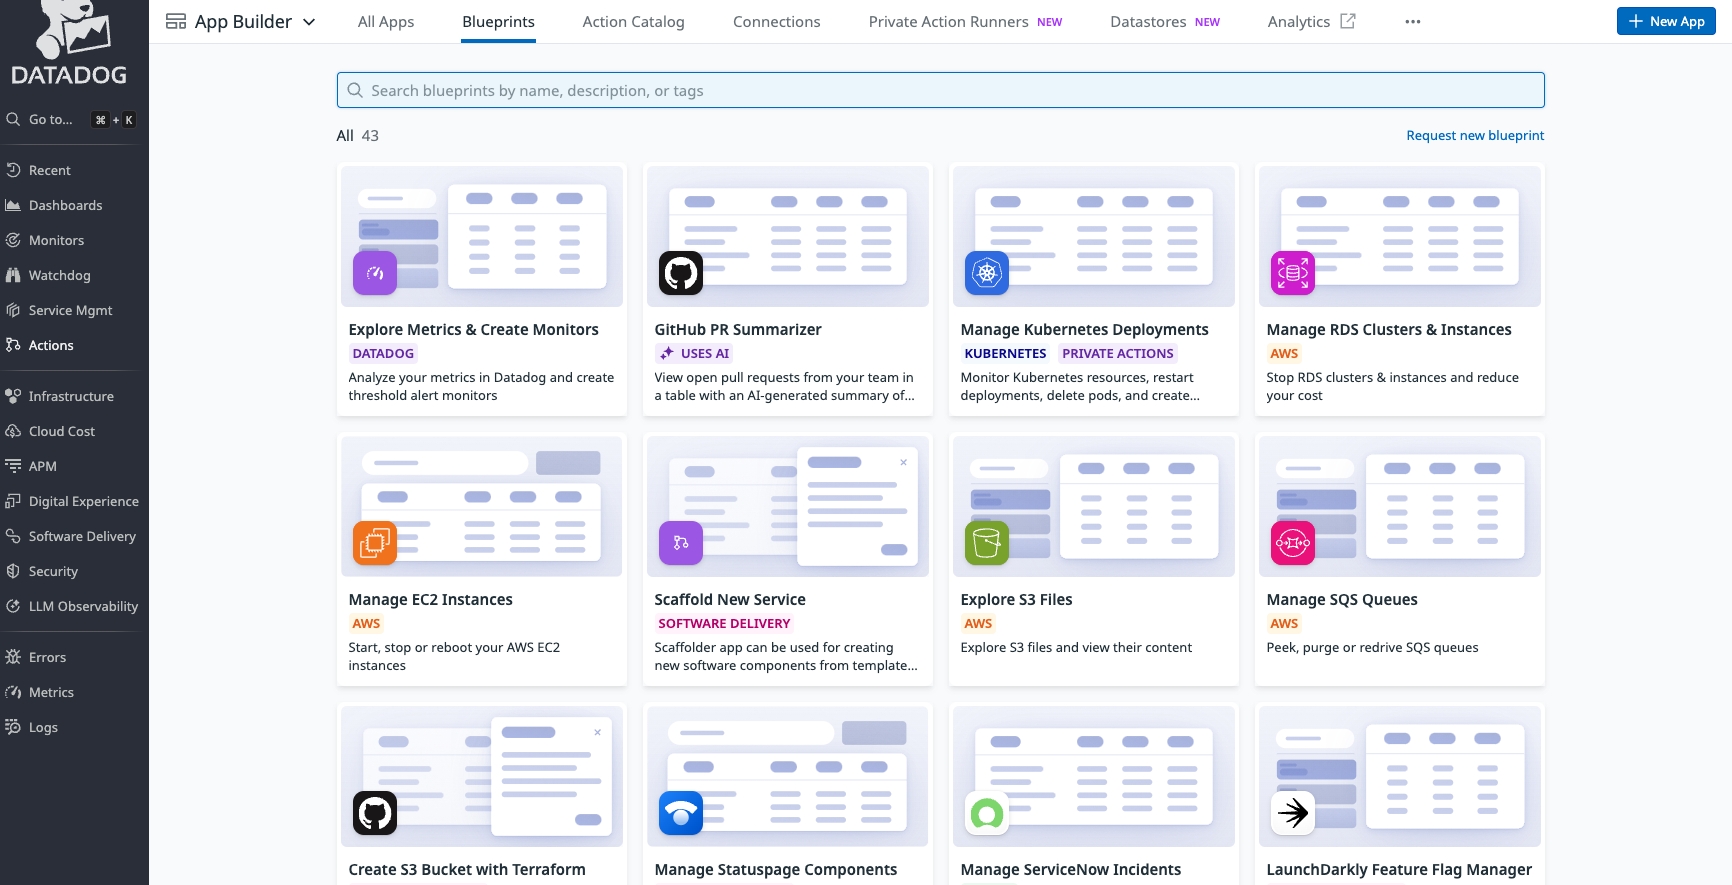Open the more options ellipsis menu
Viewport: 1732px width, 885px height.
coord(1412,22)
